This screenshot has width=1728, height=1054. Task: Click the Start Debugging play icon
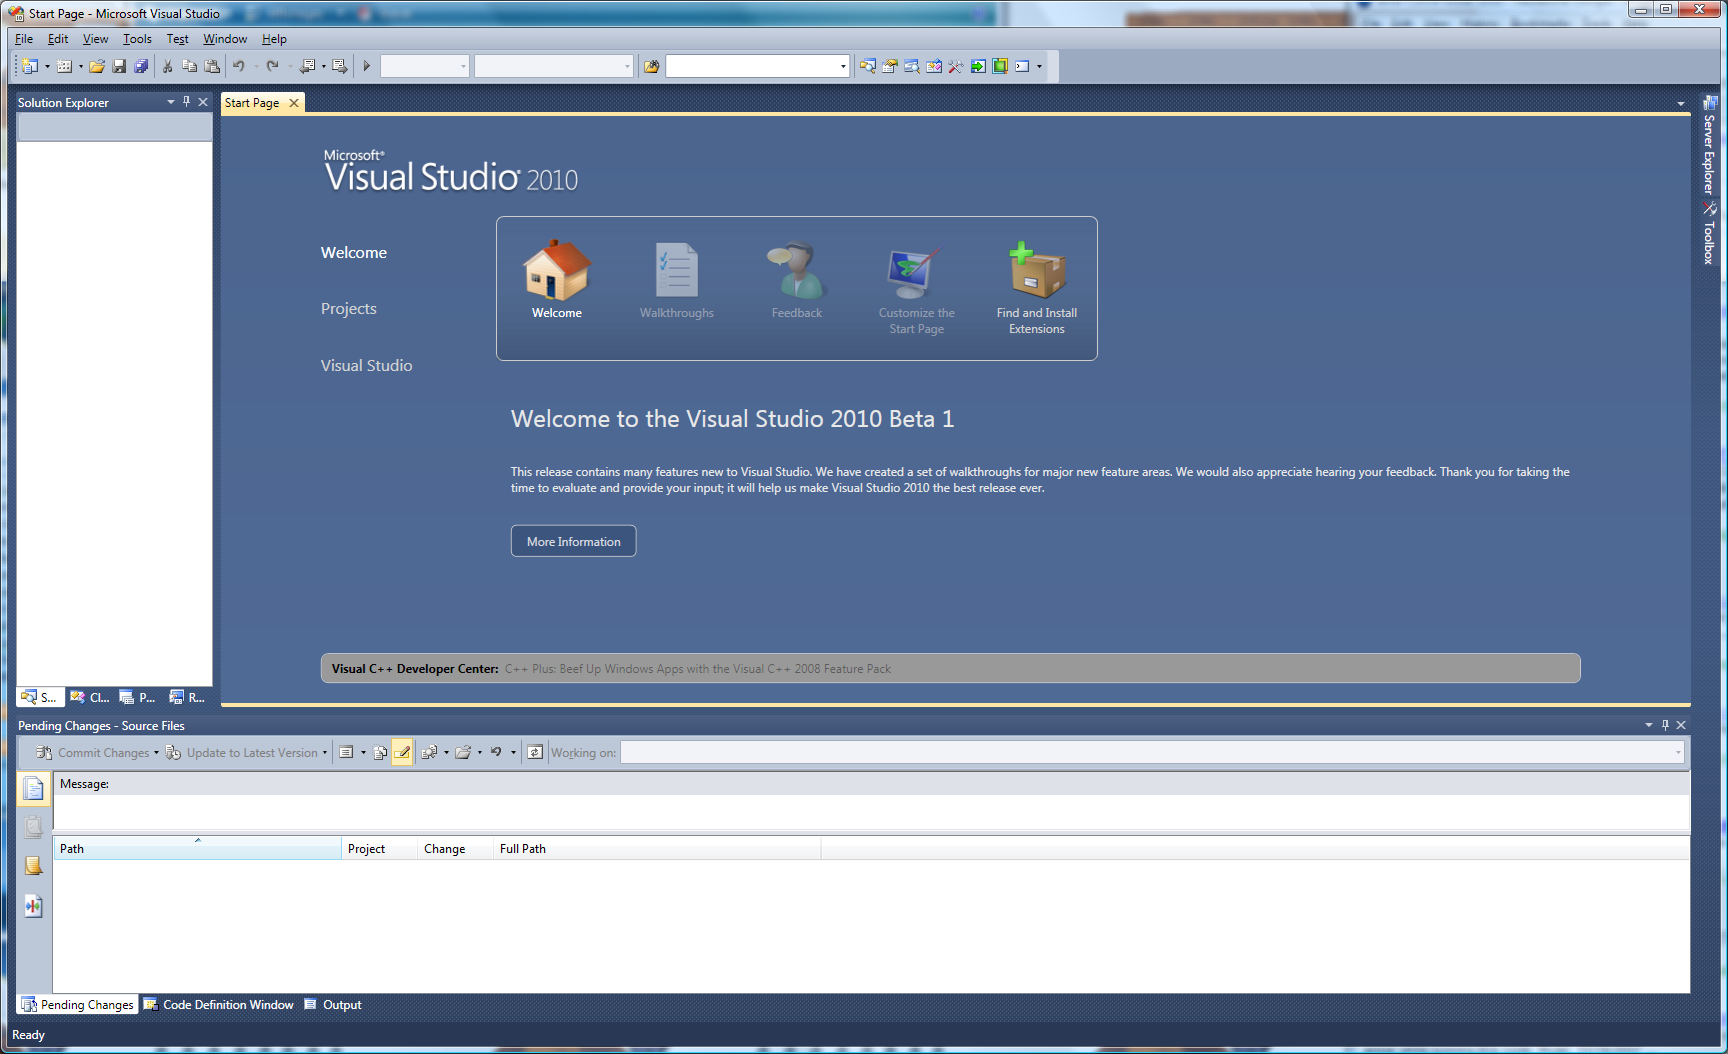(x=367, y=66)
